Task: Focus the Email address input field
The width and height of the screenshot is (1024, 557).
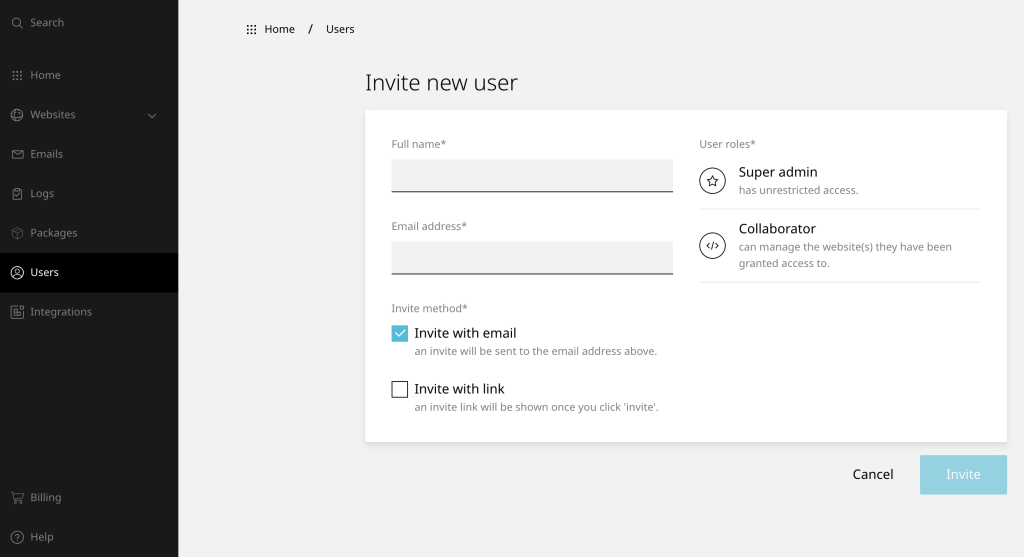Action: click(x=532, y=258)
